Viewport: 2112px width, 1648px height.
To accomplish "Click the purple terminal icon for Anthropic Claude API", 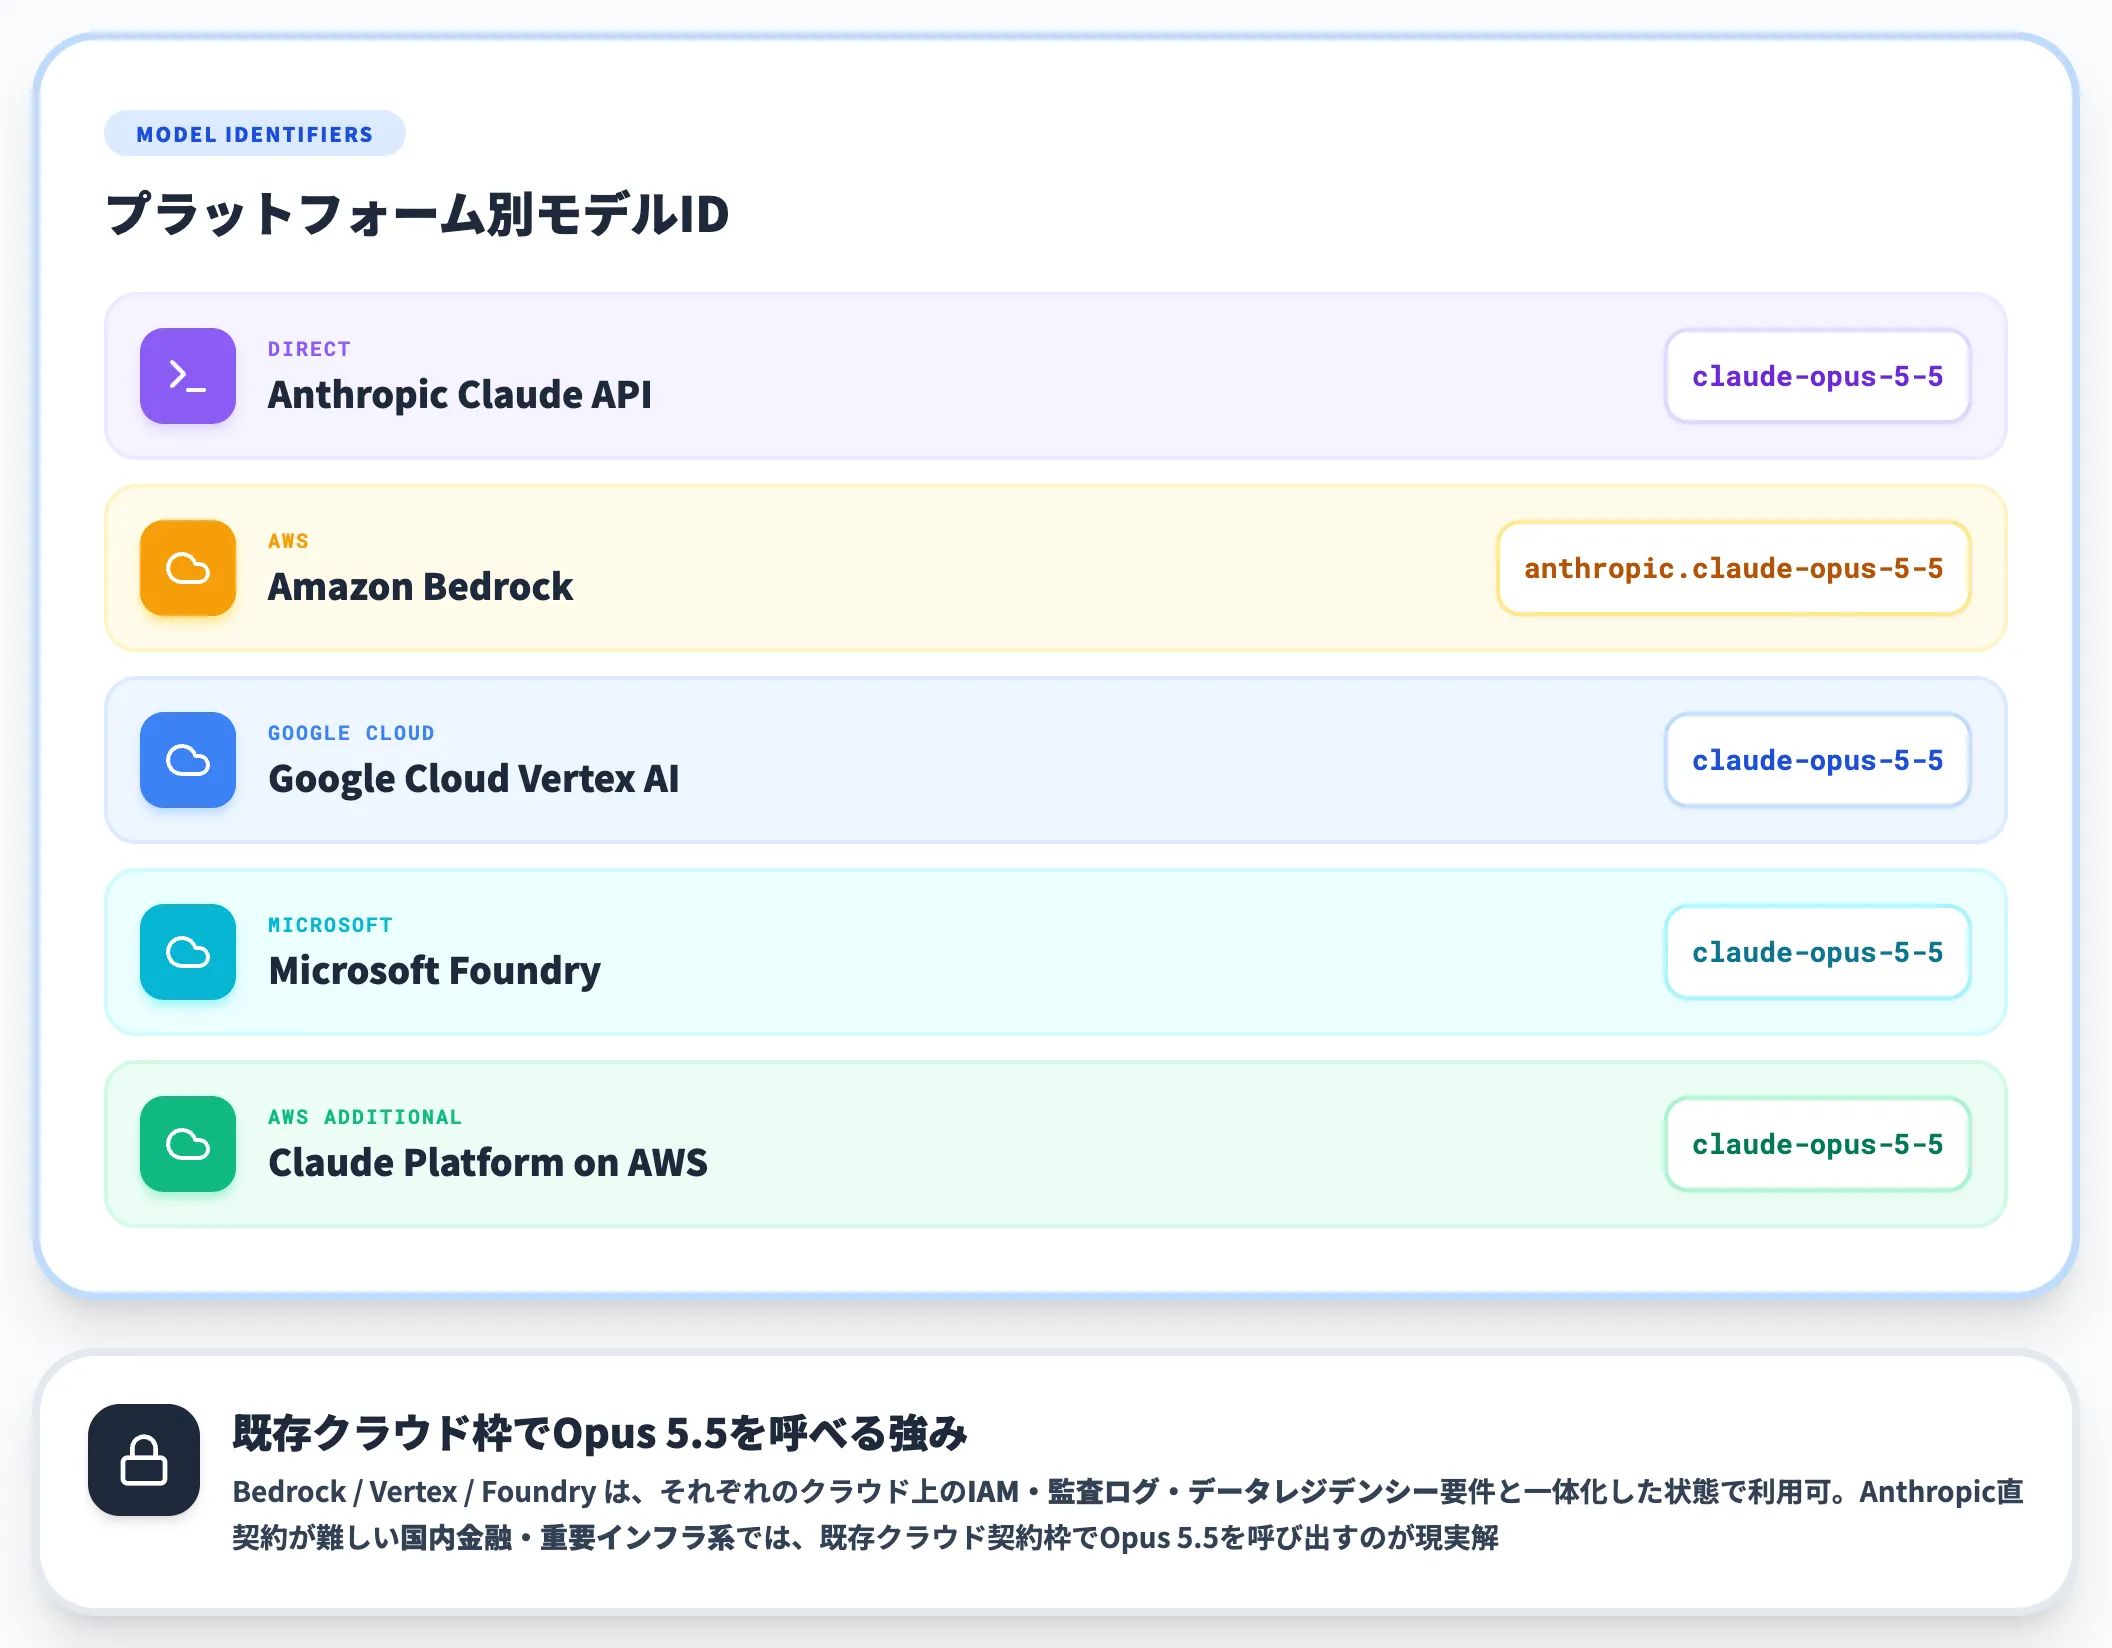I will coord(188,376).
